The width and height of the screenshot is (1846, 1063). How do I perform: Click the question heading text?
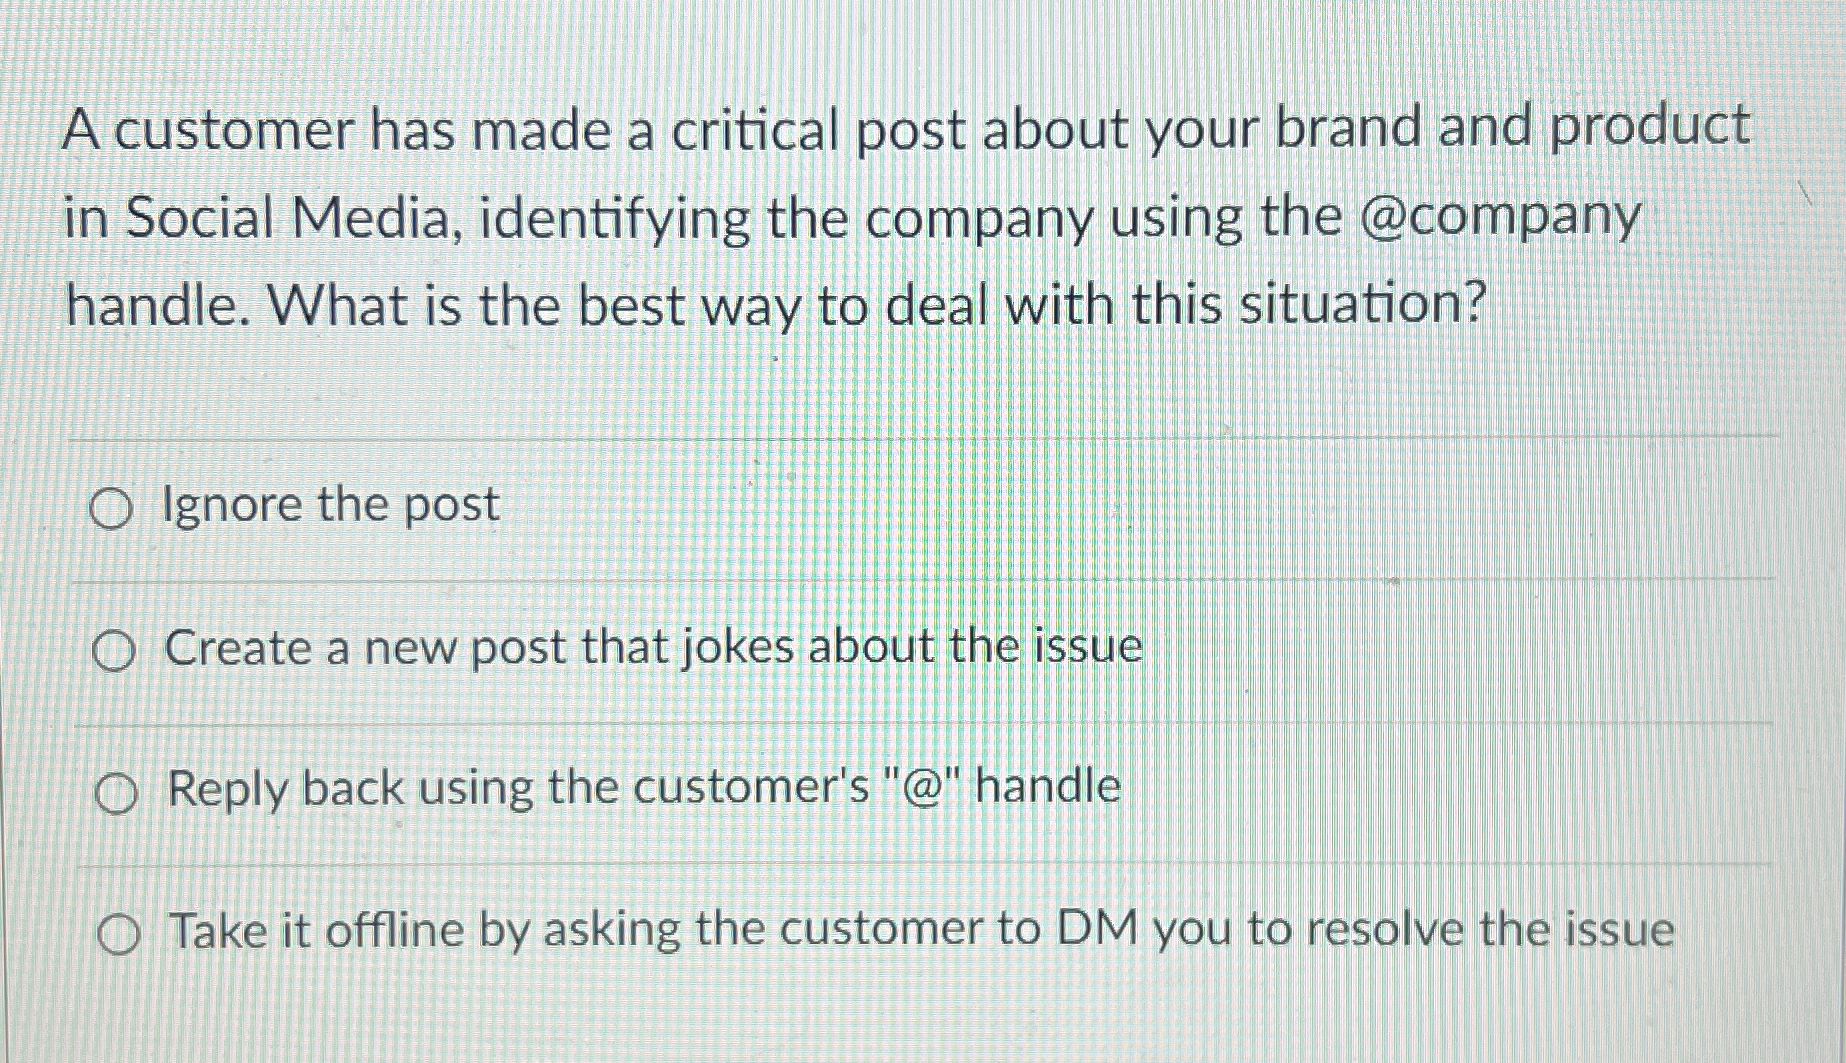pos(900,215)
